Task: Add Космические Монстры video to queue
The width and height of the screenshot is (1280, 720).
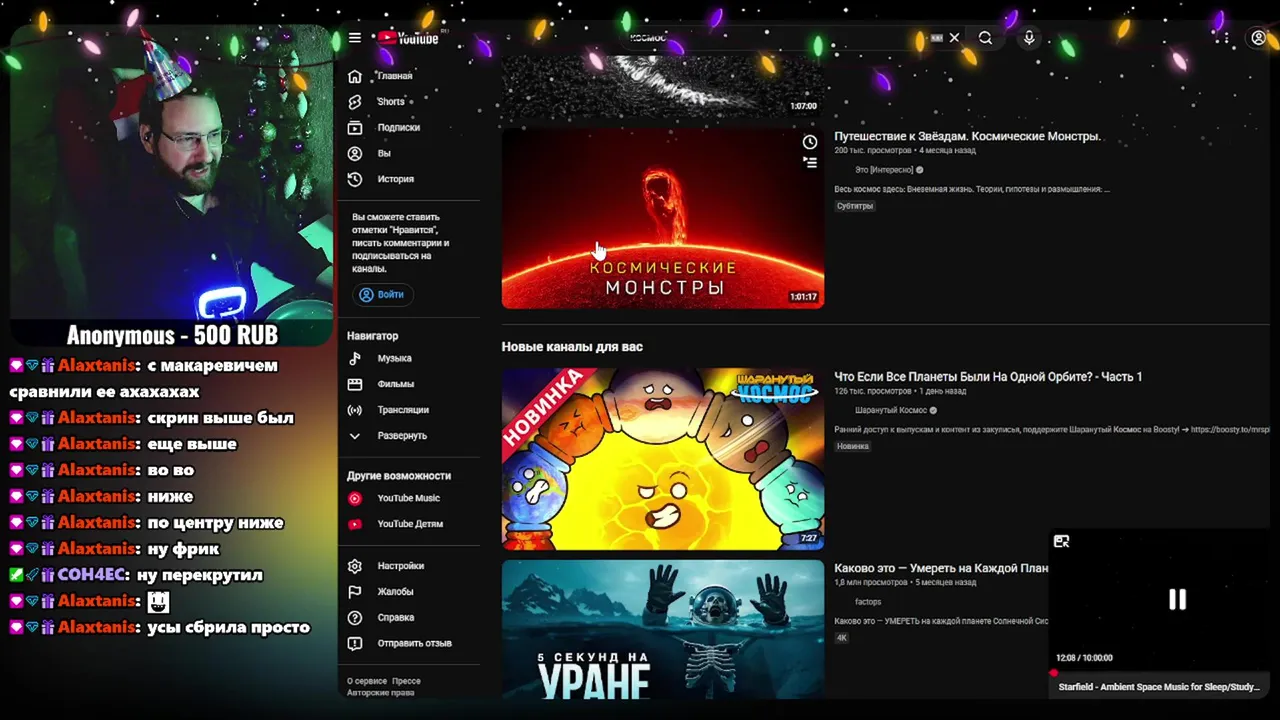Action: tap(810, 162)
